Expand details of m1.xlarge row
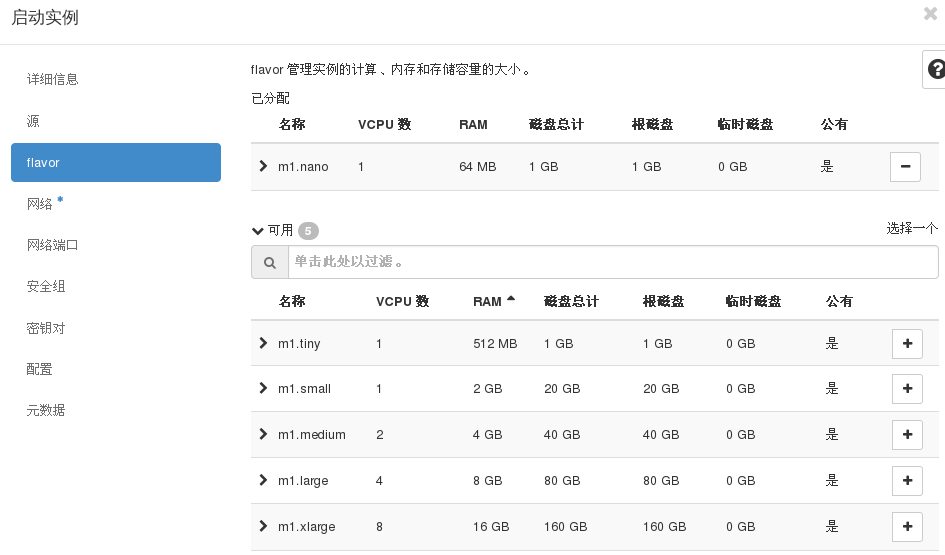Screen dimensions: 945x555 (263, 526)
